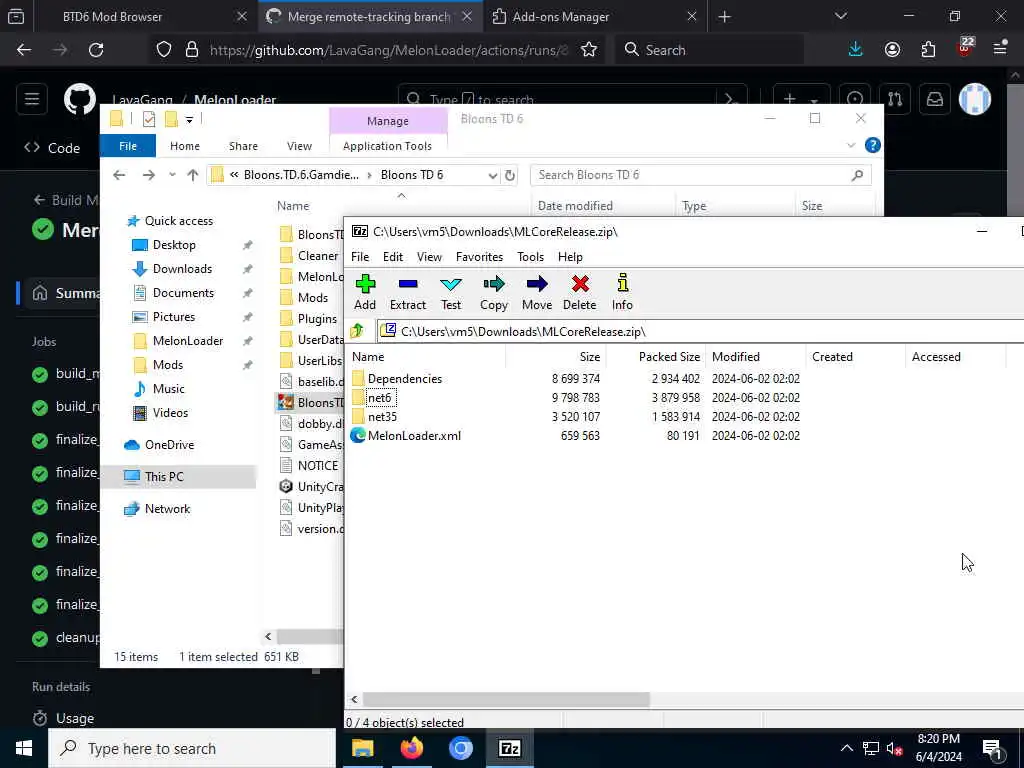Open 7-Zip Edit menu
The image size is (1024, 768).
tap(392, 257)
